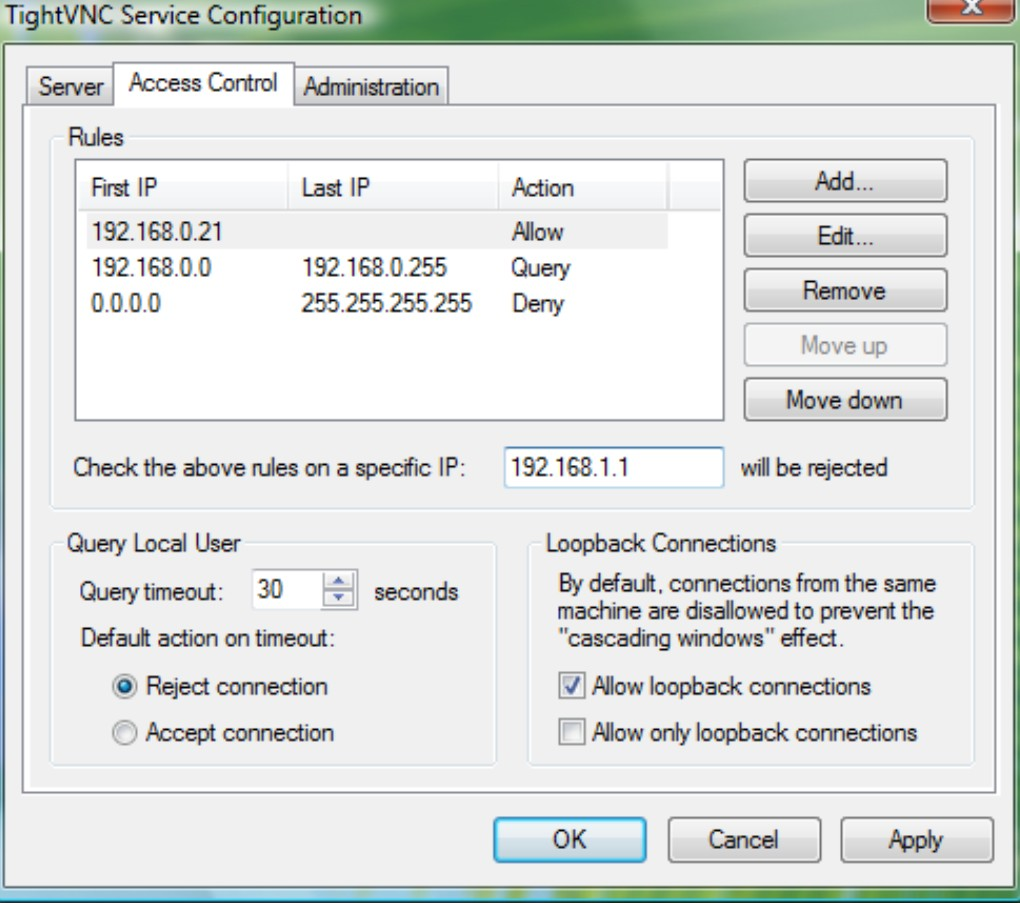Click the specific IP check field

[613, 467]
